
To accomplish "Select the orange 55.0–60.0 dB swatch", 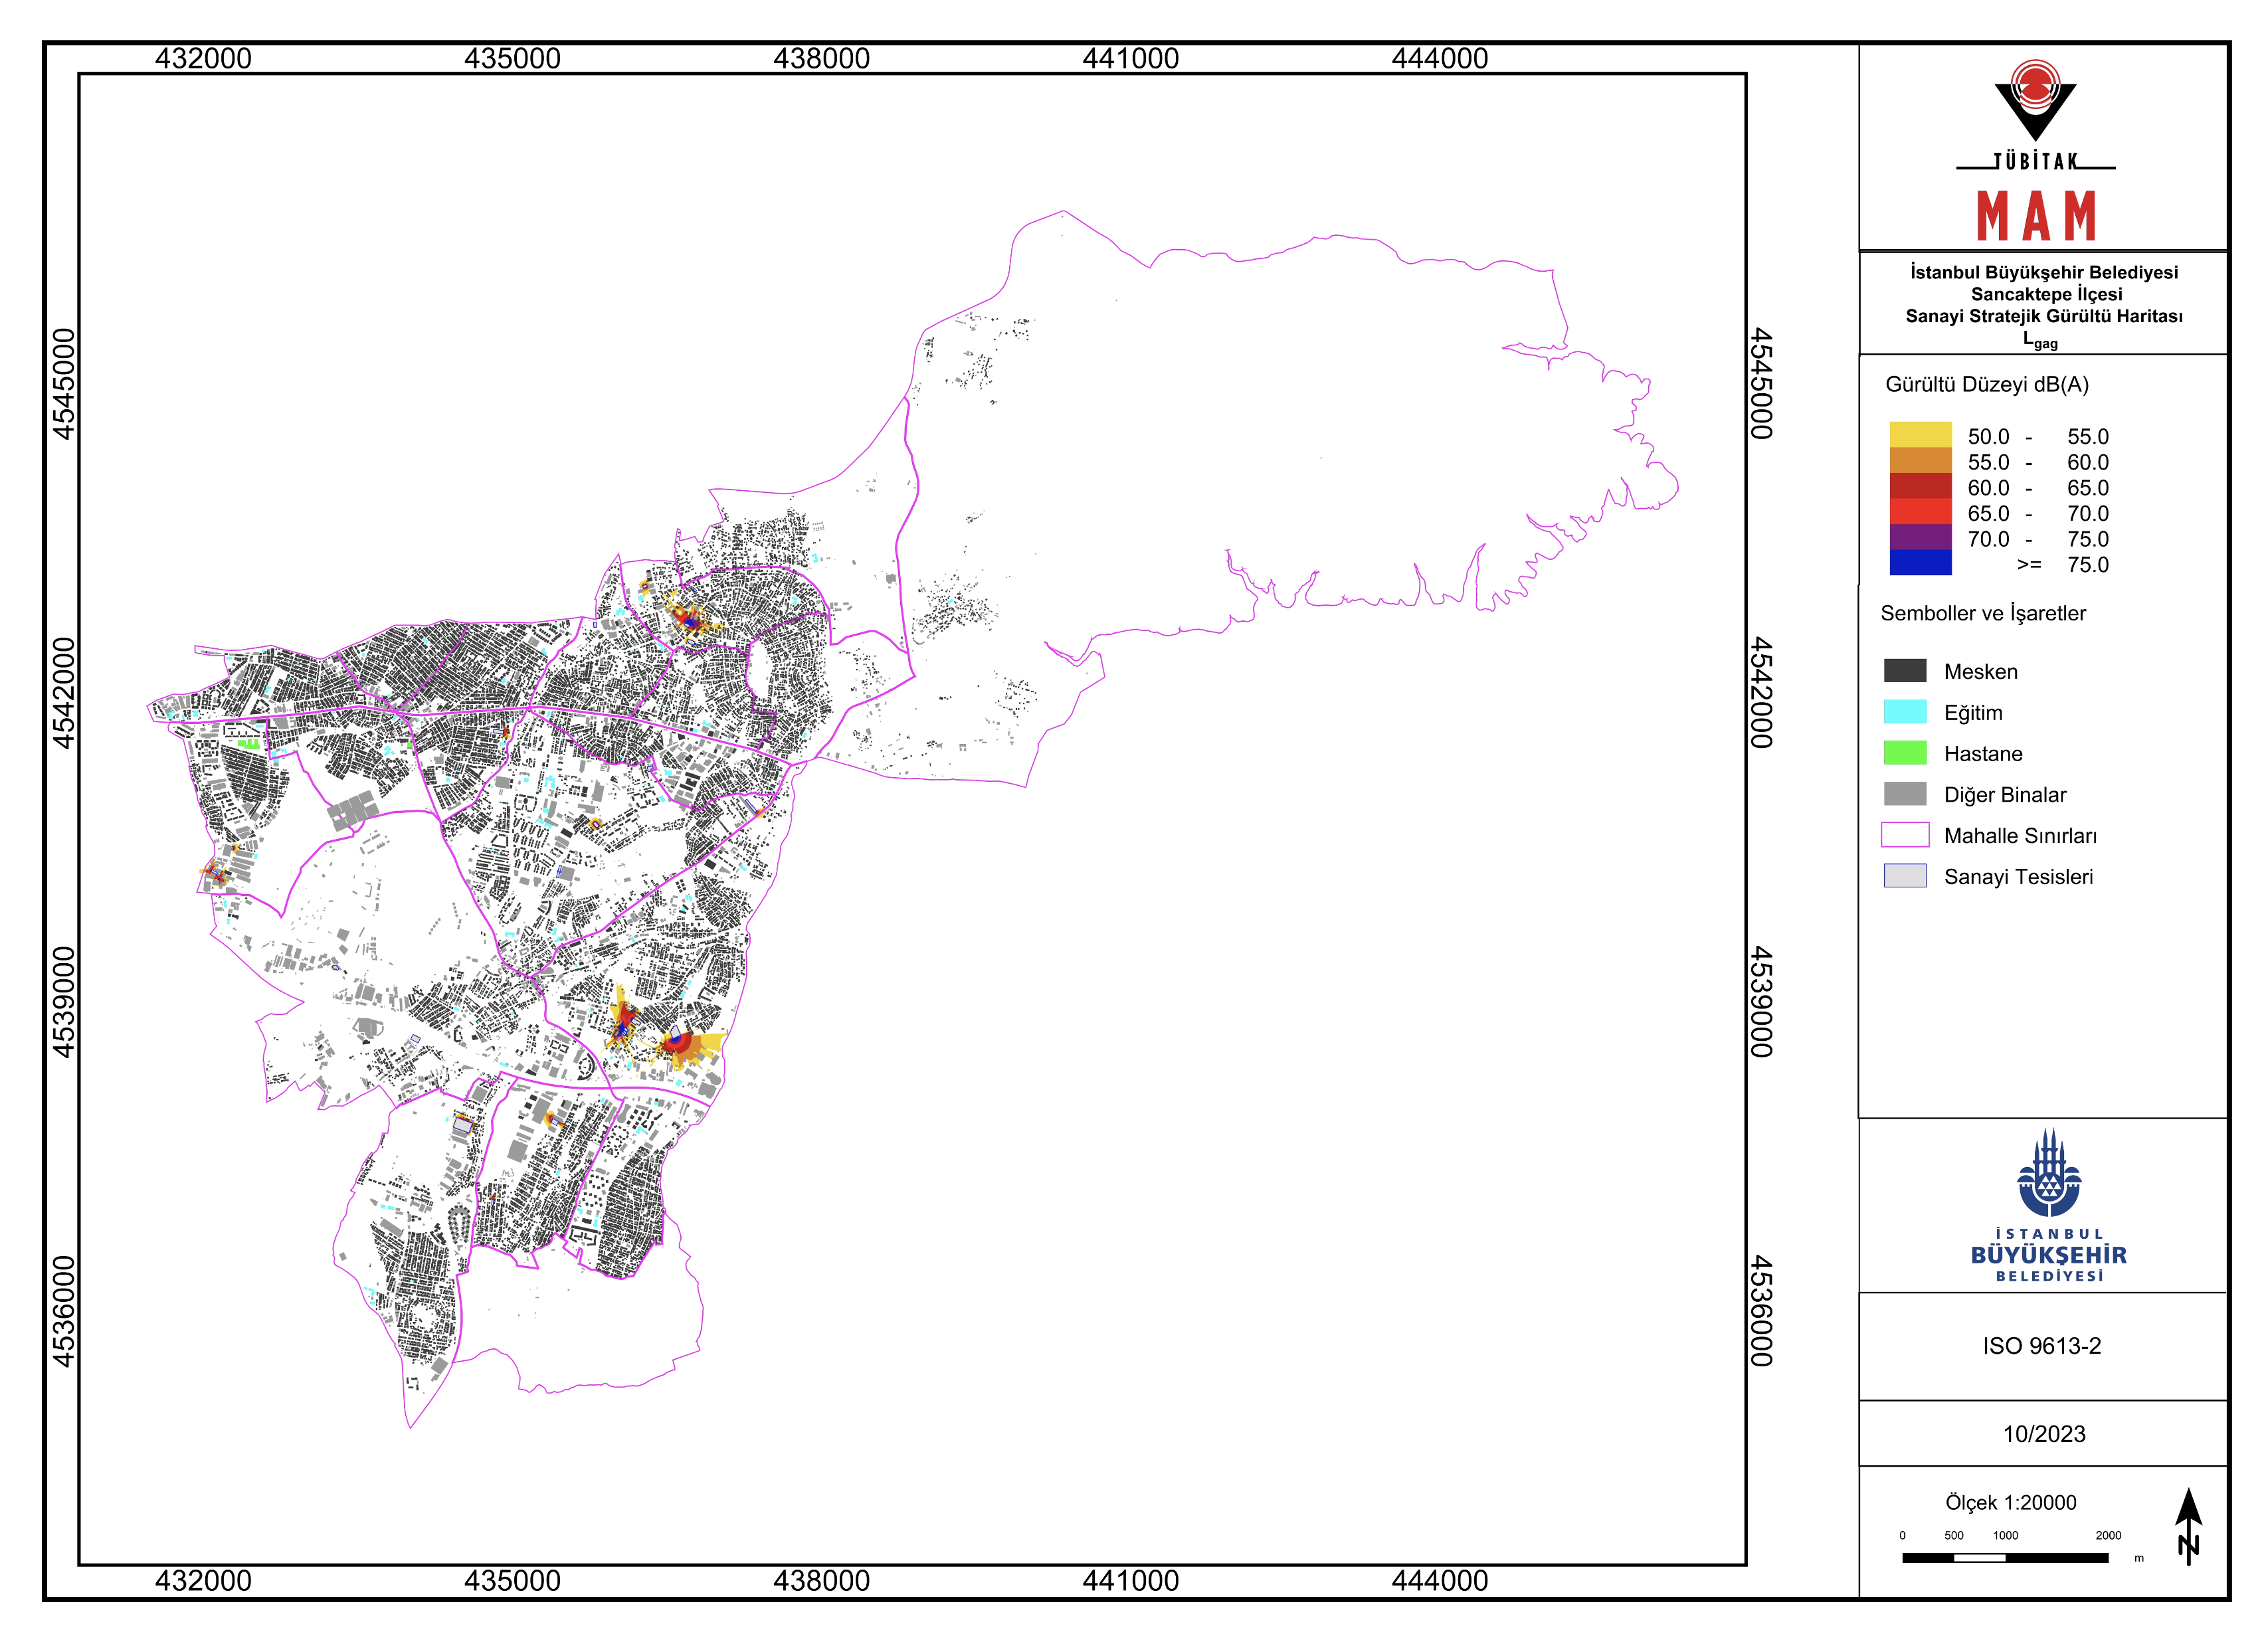I will 1920,460.
